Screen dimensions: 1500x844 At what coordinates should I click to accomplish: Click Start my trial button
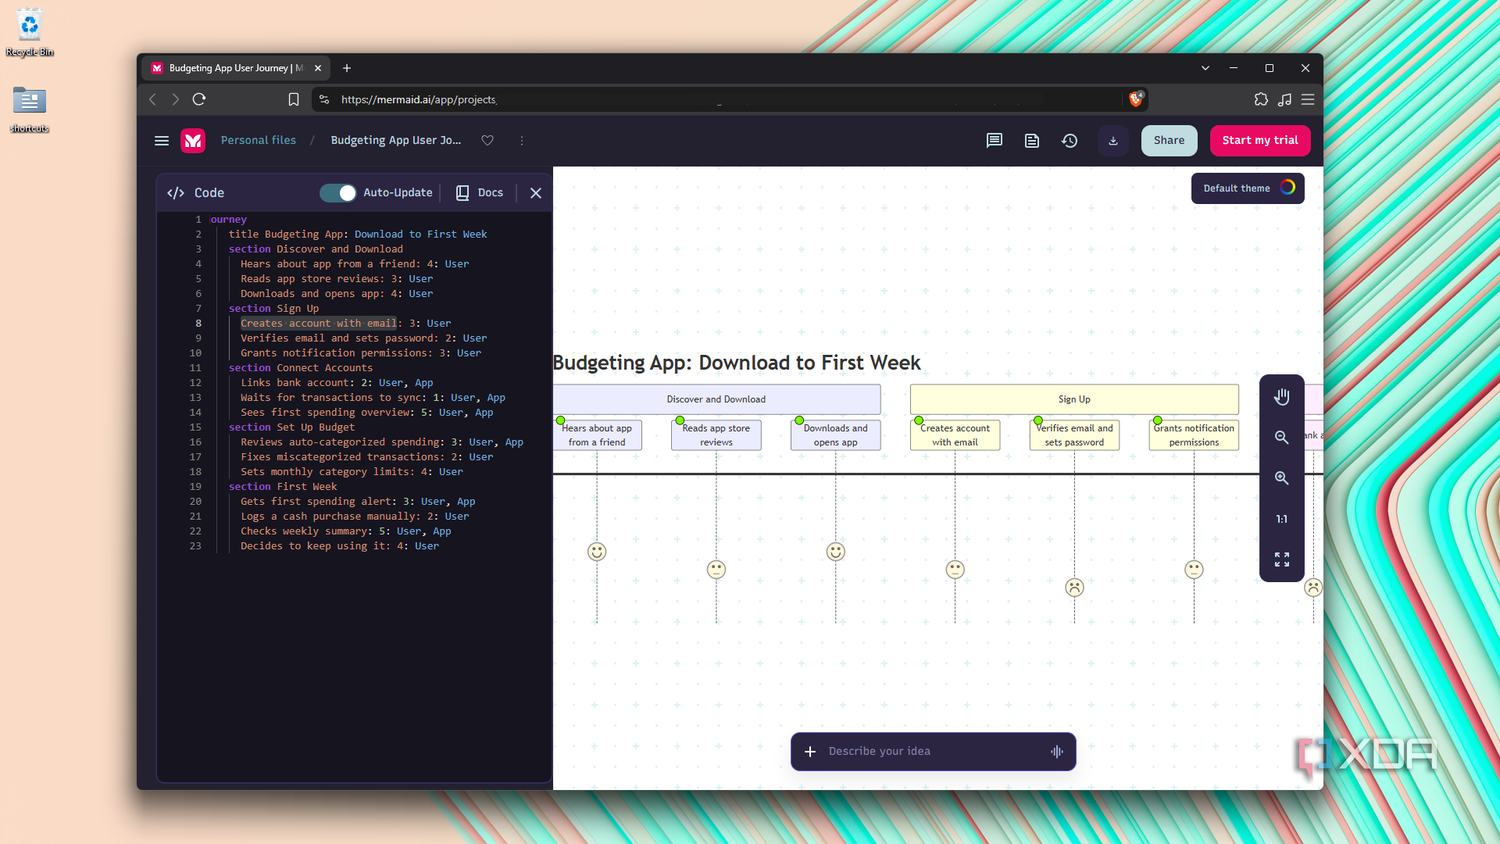pos(1260,141)
